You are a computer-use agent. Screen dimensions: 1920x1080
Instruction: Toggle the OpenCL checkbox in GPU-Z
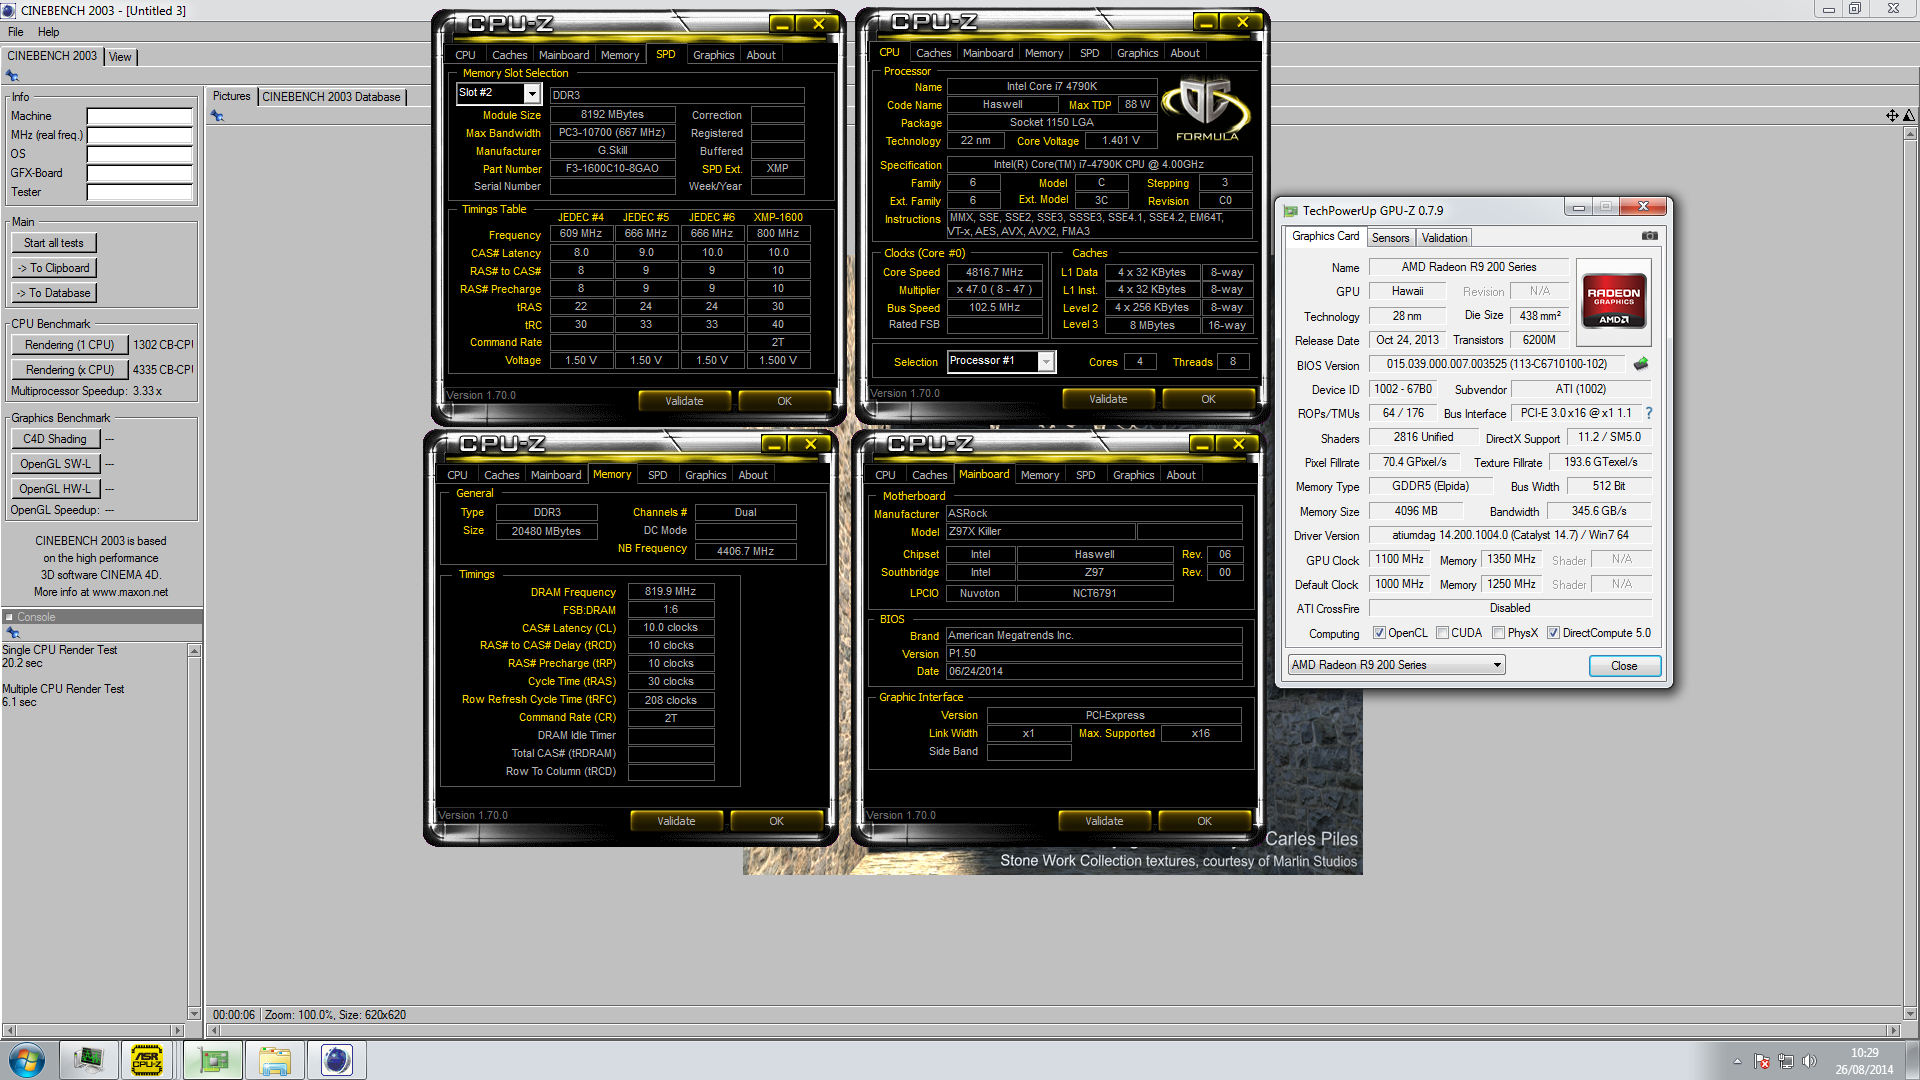tap(1379, 633)
